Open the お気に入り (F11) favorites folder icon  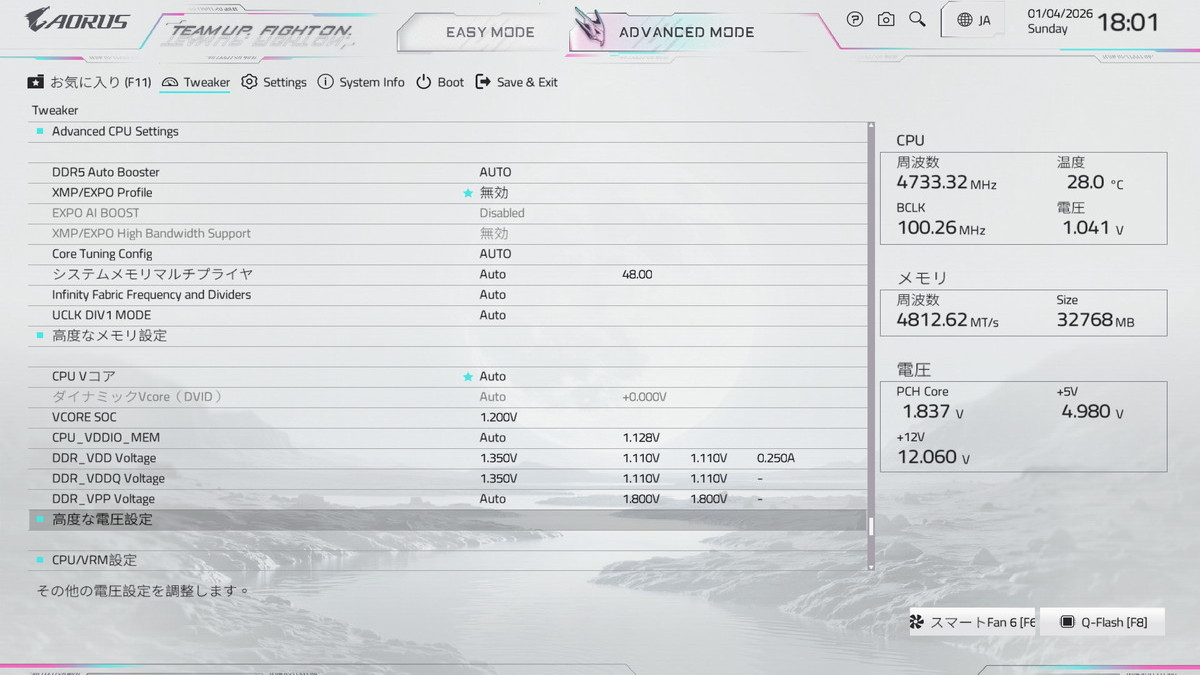click(36, 82)
